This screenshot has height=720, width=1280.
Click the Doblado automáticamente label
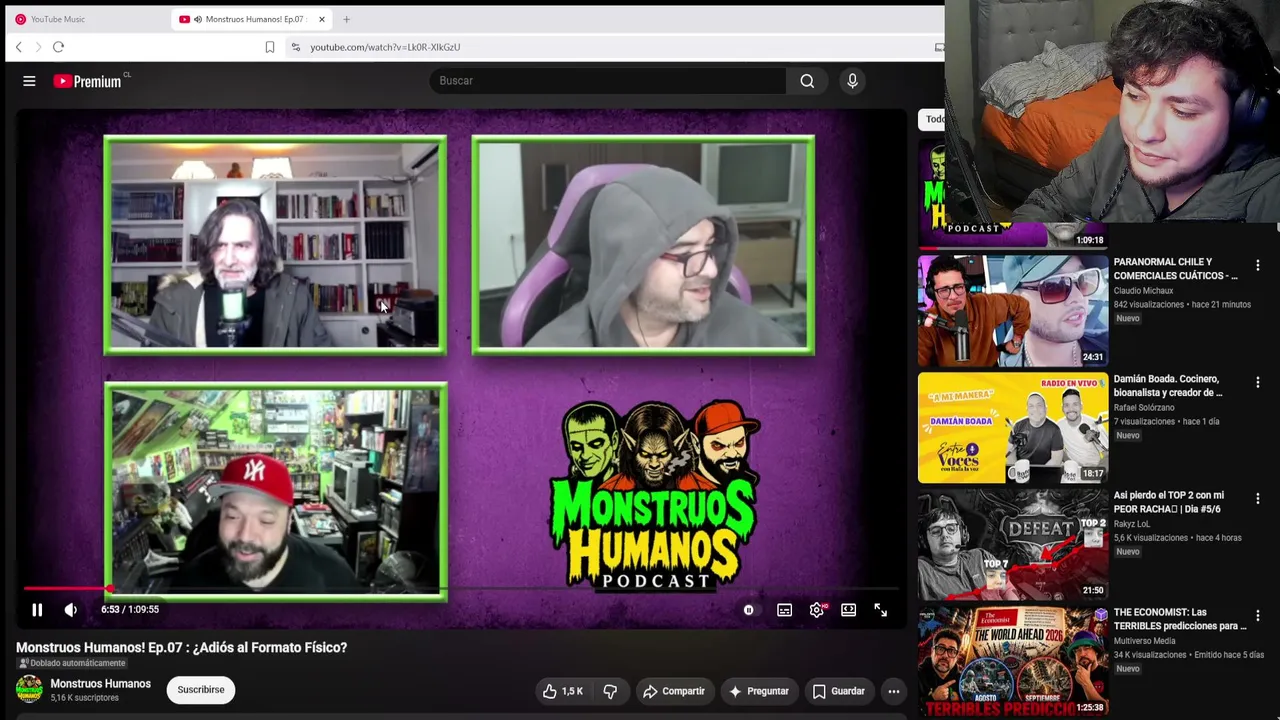[71, 663]
